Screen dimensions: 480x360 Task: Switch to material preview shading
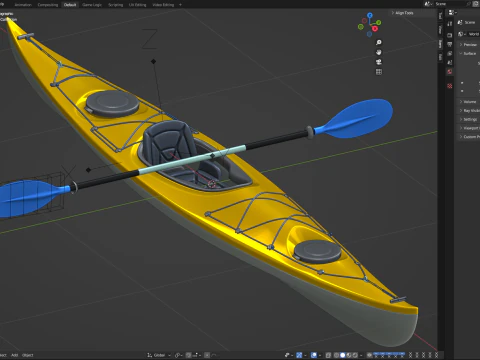coord(349,355)
